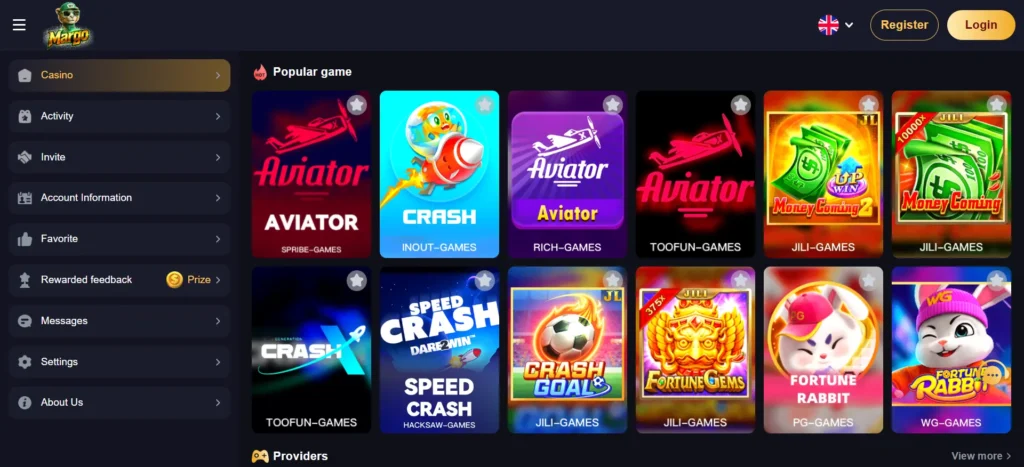Click the Prize coin icon
The height and width of the screenshot is (467, 1024).
point(174,280)
